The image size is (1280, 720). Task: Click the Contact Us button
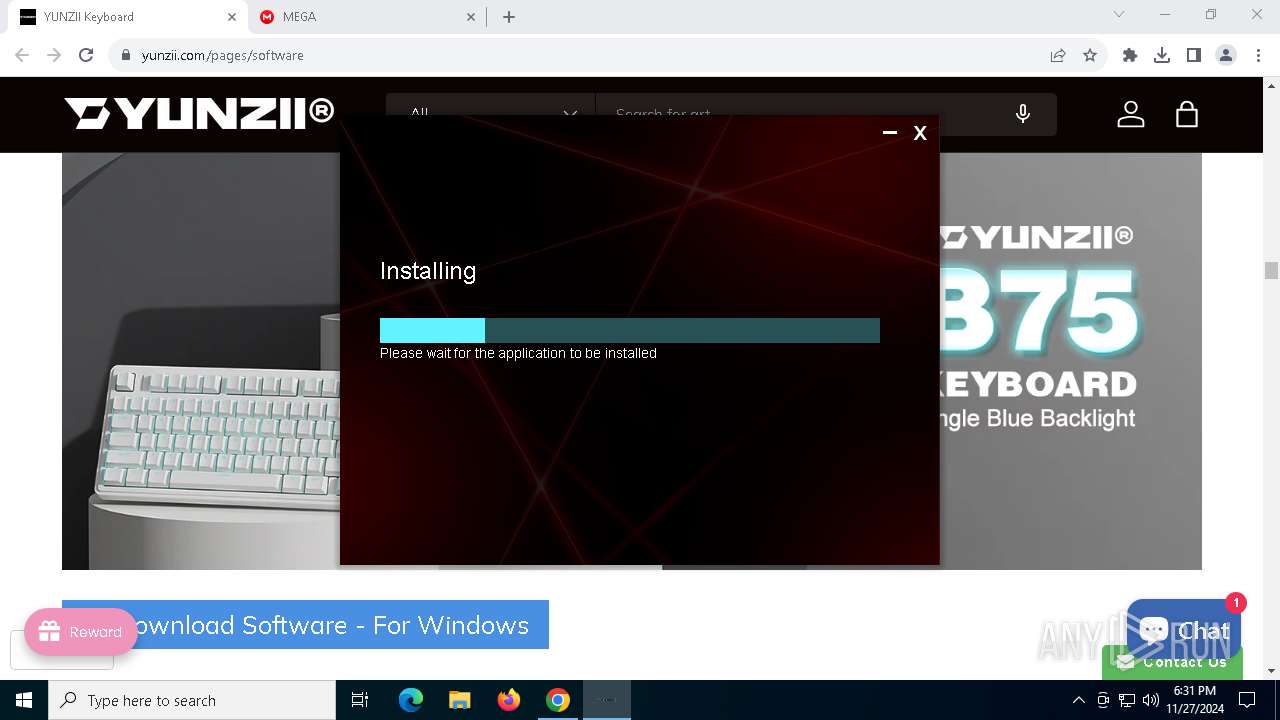(x=1173, y=663)
